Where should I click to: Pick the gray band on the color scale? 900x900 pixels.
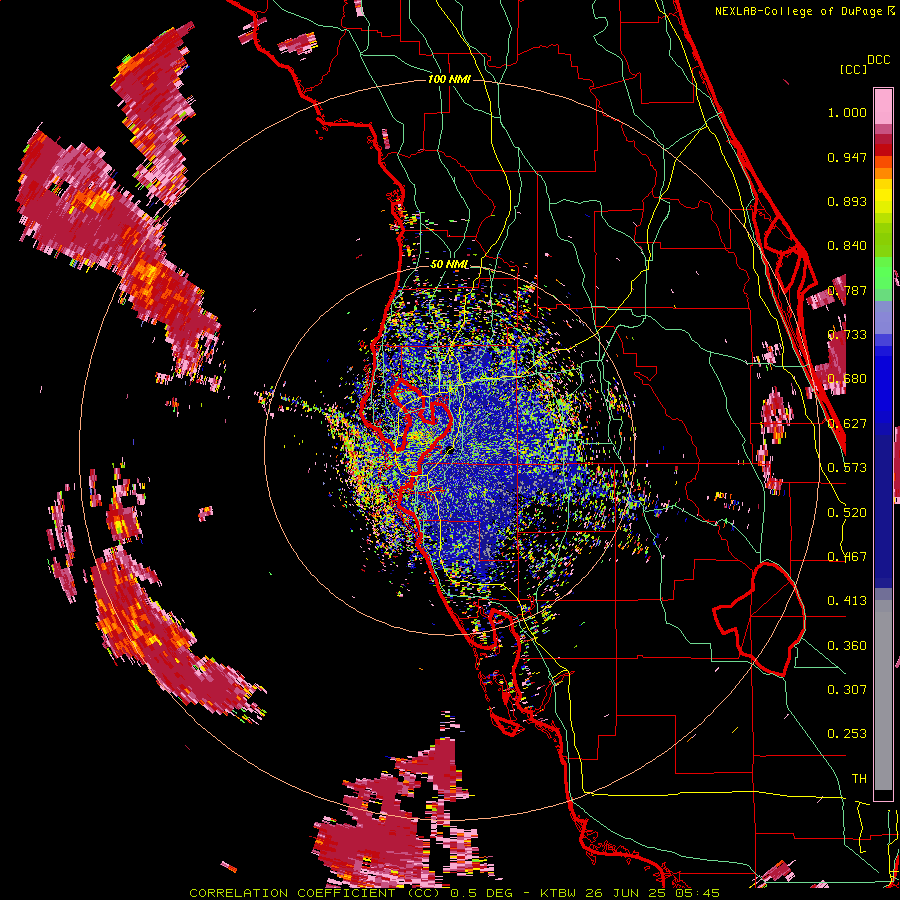[883, 695]
